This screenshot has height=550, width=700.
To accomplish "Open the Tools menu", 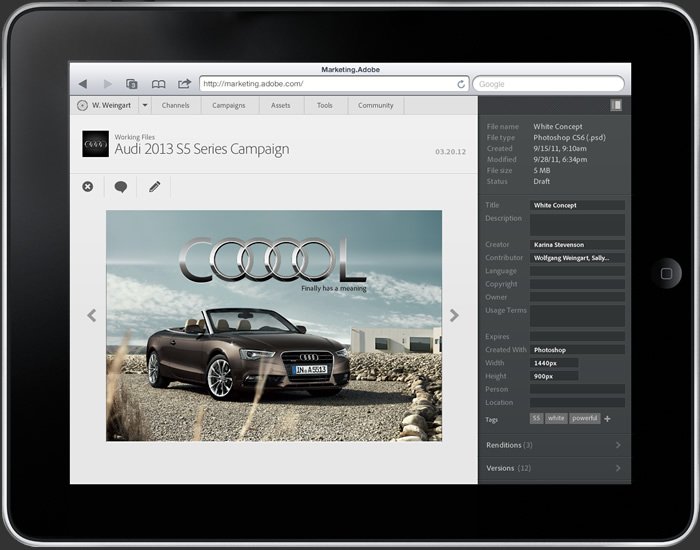I will pyautogui.click(x=325, y=105).
